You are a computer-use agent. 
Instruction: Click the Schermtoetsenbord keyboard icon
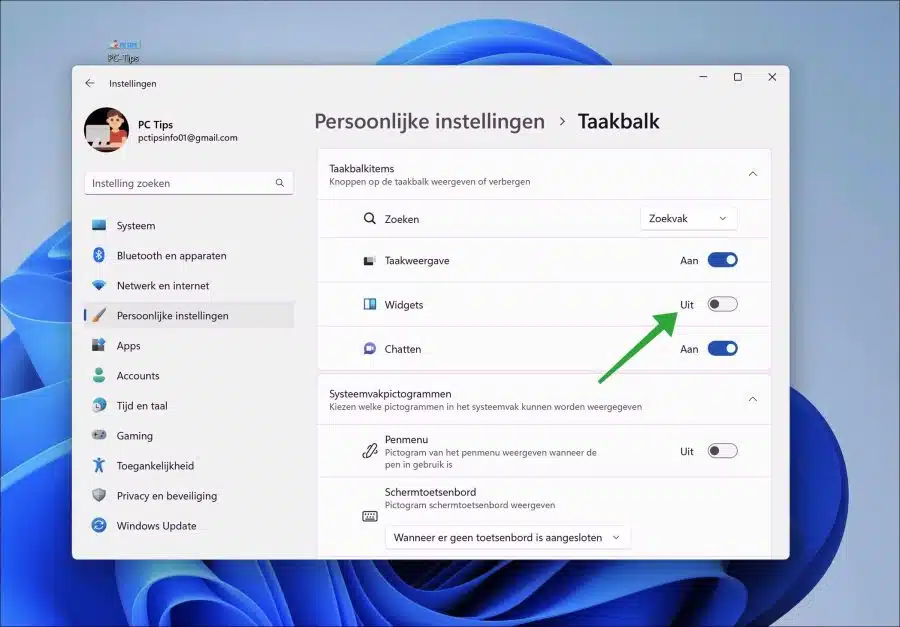(370, 516)
